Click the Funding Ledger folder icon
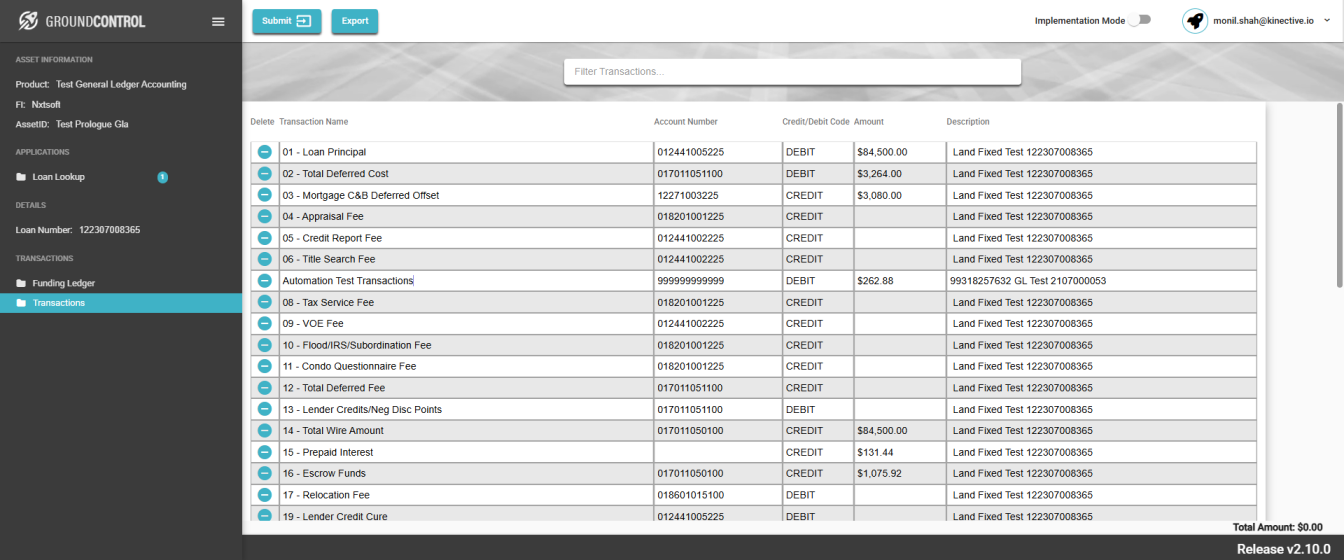Viewport: 1344px width, 560px height. 21,283
